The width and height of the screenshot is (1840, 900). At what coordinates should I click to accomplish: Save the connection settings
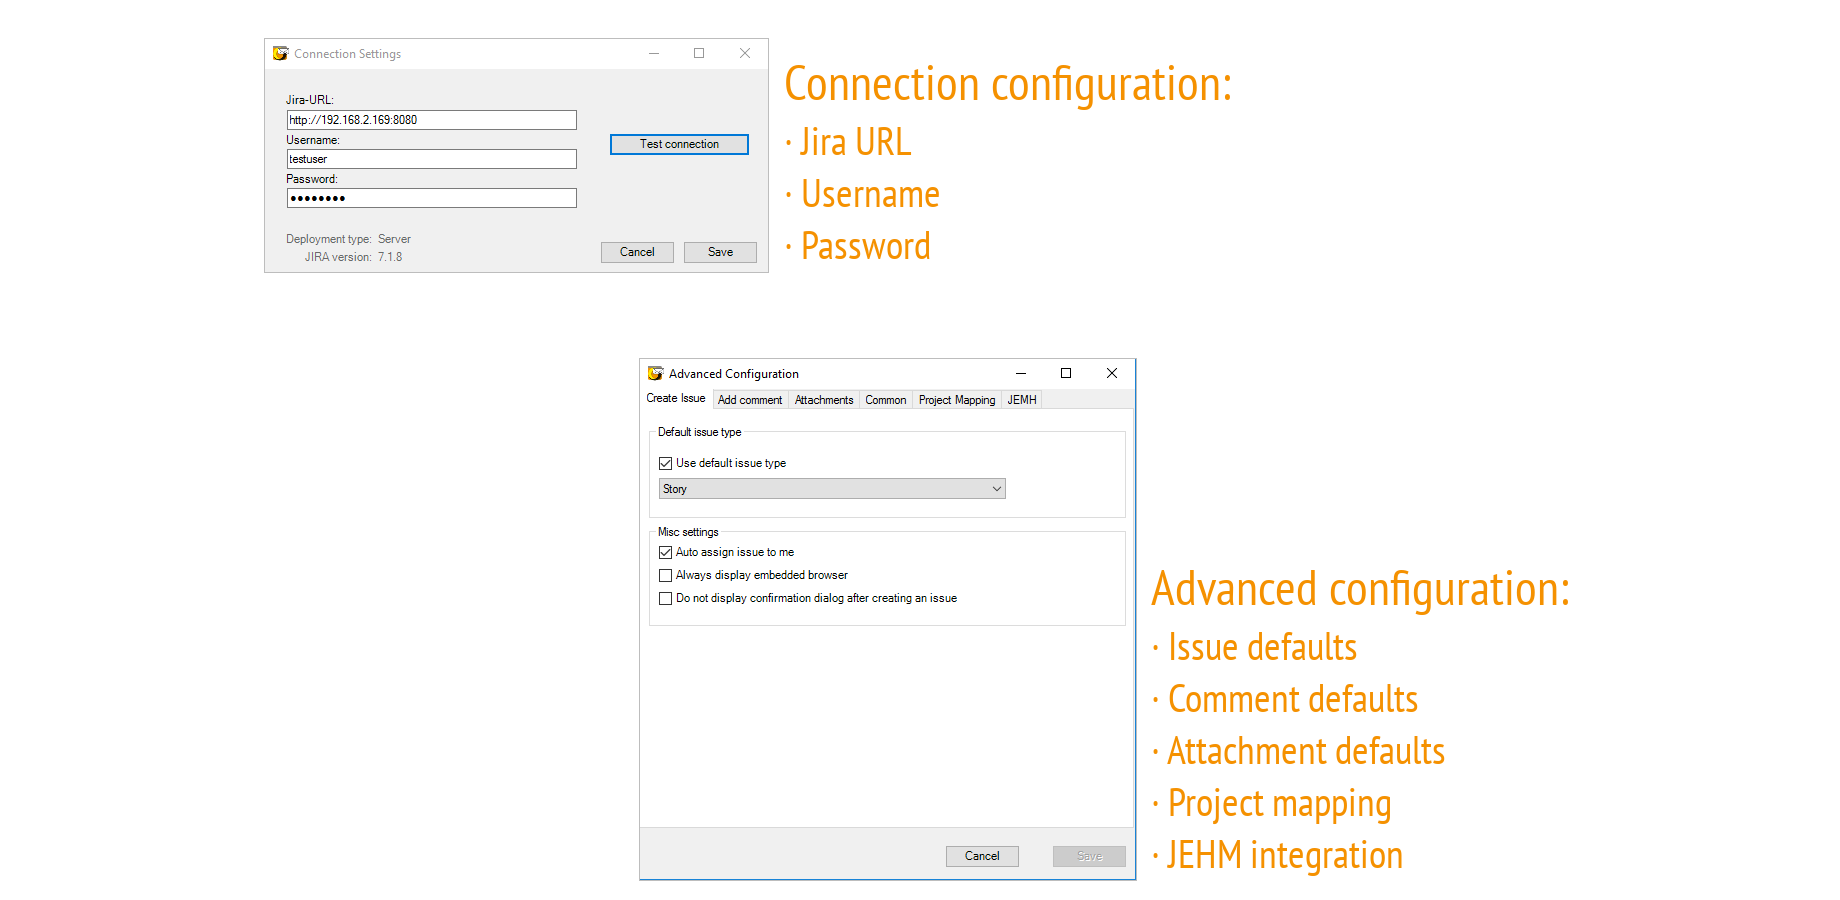click(720, 252)
